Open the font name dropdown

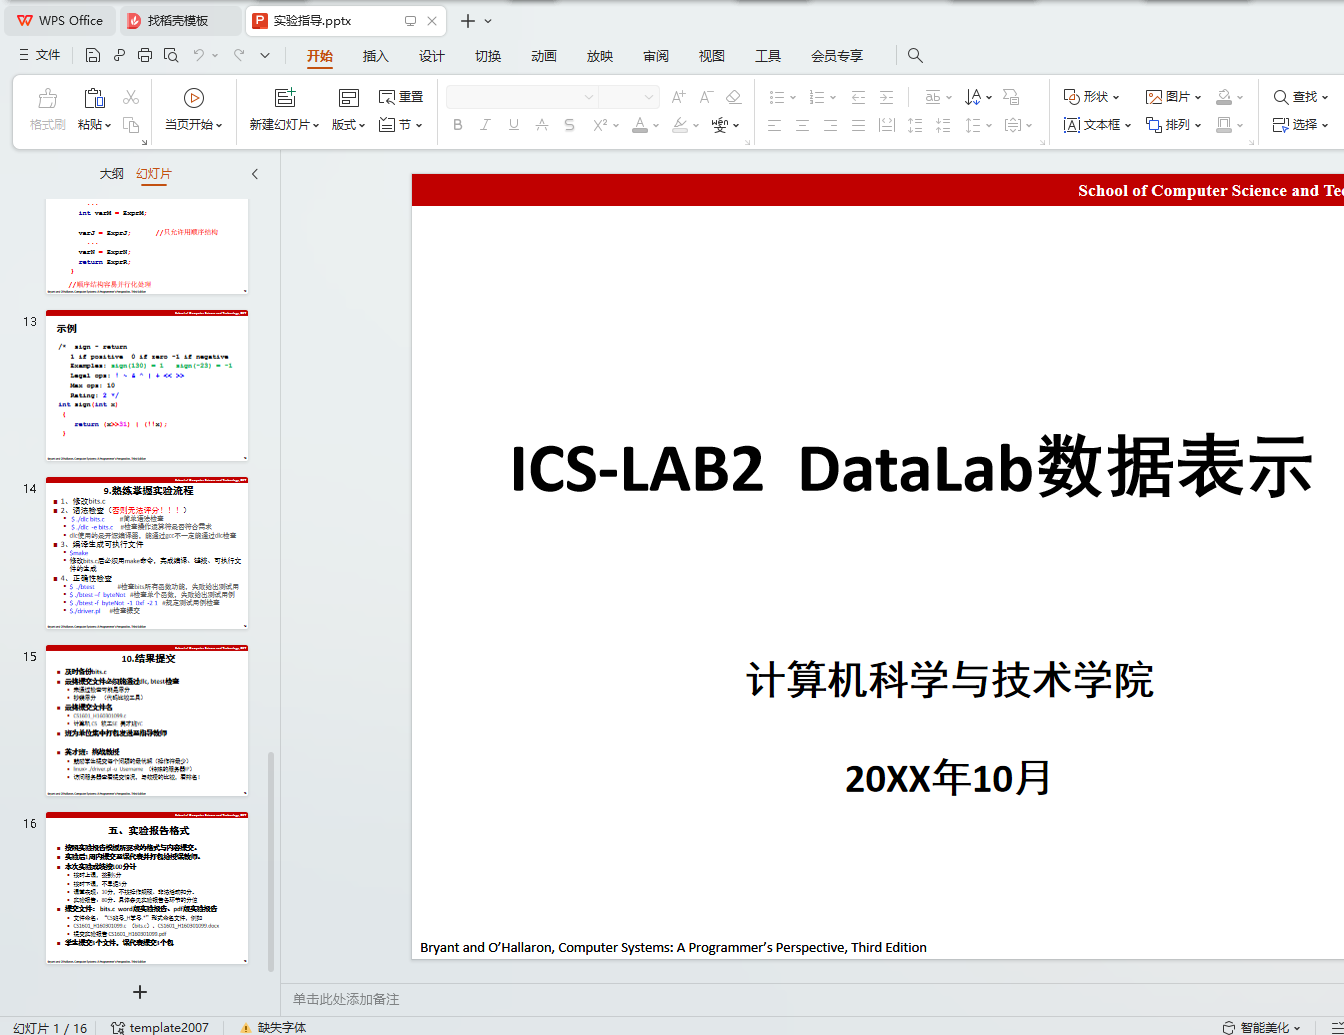(x=588, y=97)
